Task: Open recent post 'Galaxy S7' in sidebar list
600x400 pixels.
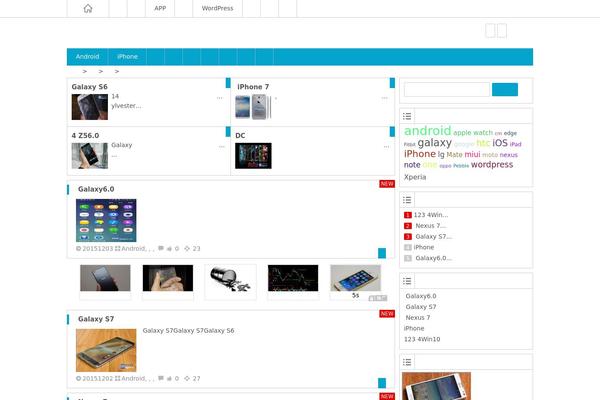Action: pyautogui.click(x=421, y=307)
